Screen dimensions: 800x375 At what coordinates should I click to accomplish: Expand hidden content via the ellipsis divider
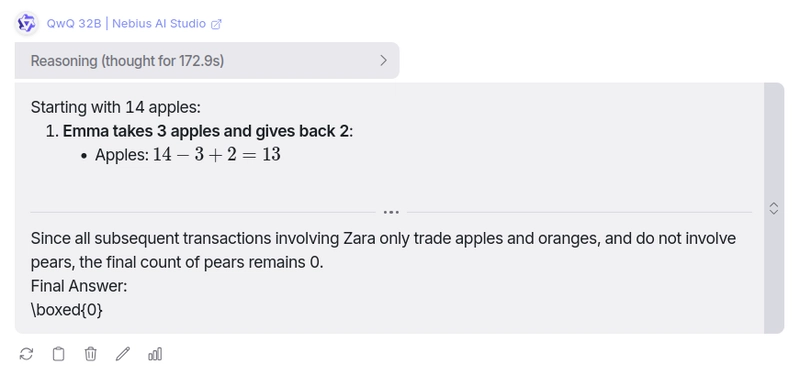pos(391,212)
